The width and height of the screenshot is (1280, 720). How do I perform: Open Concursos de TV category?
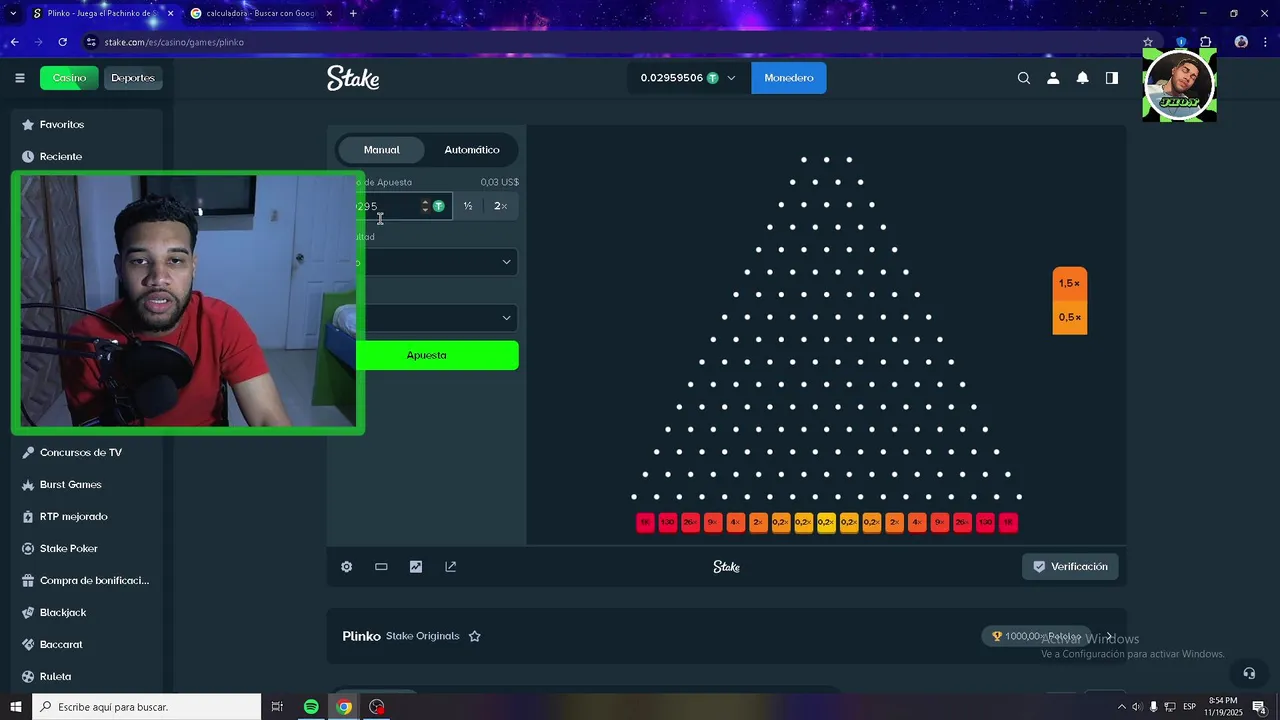(x=87, y=453)
